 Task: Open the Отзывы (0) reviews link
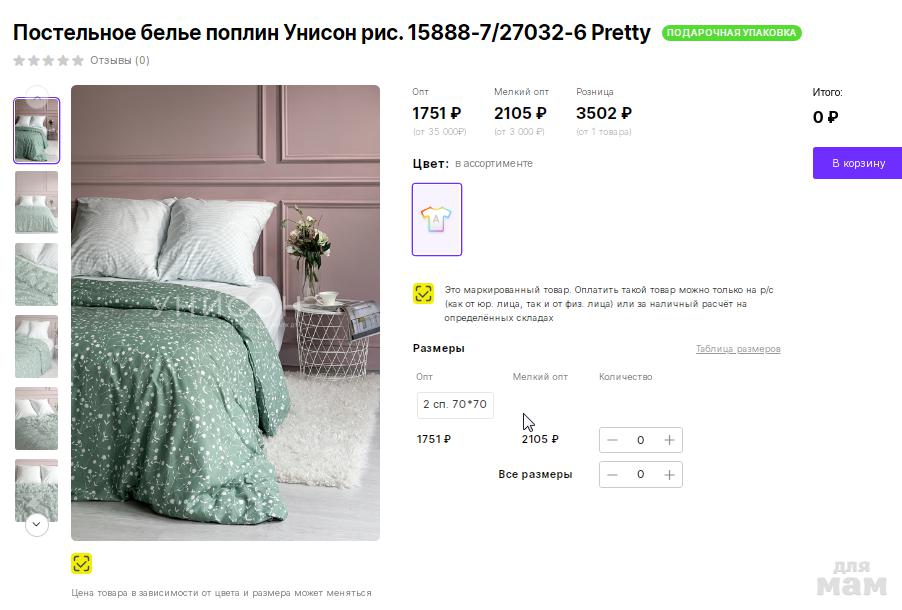pyautogui.click(x=120, y=60)
